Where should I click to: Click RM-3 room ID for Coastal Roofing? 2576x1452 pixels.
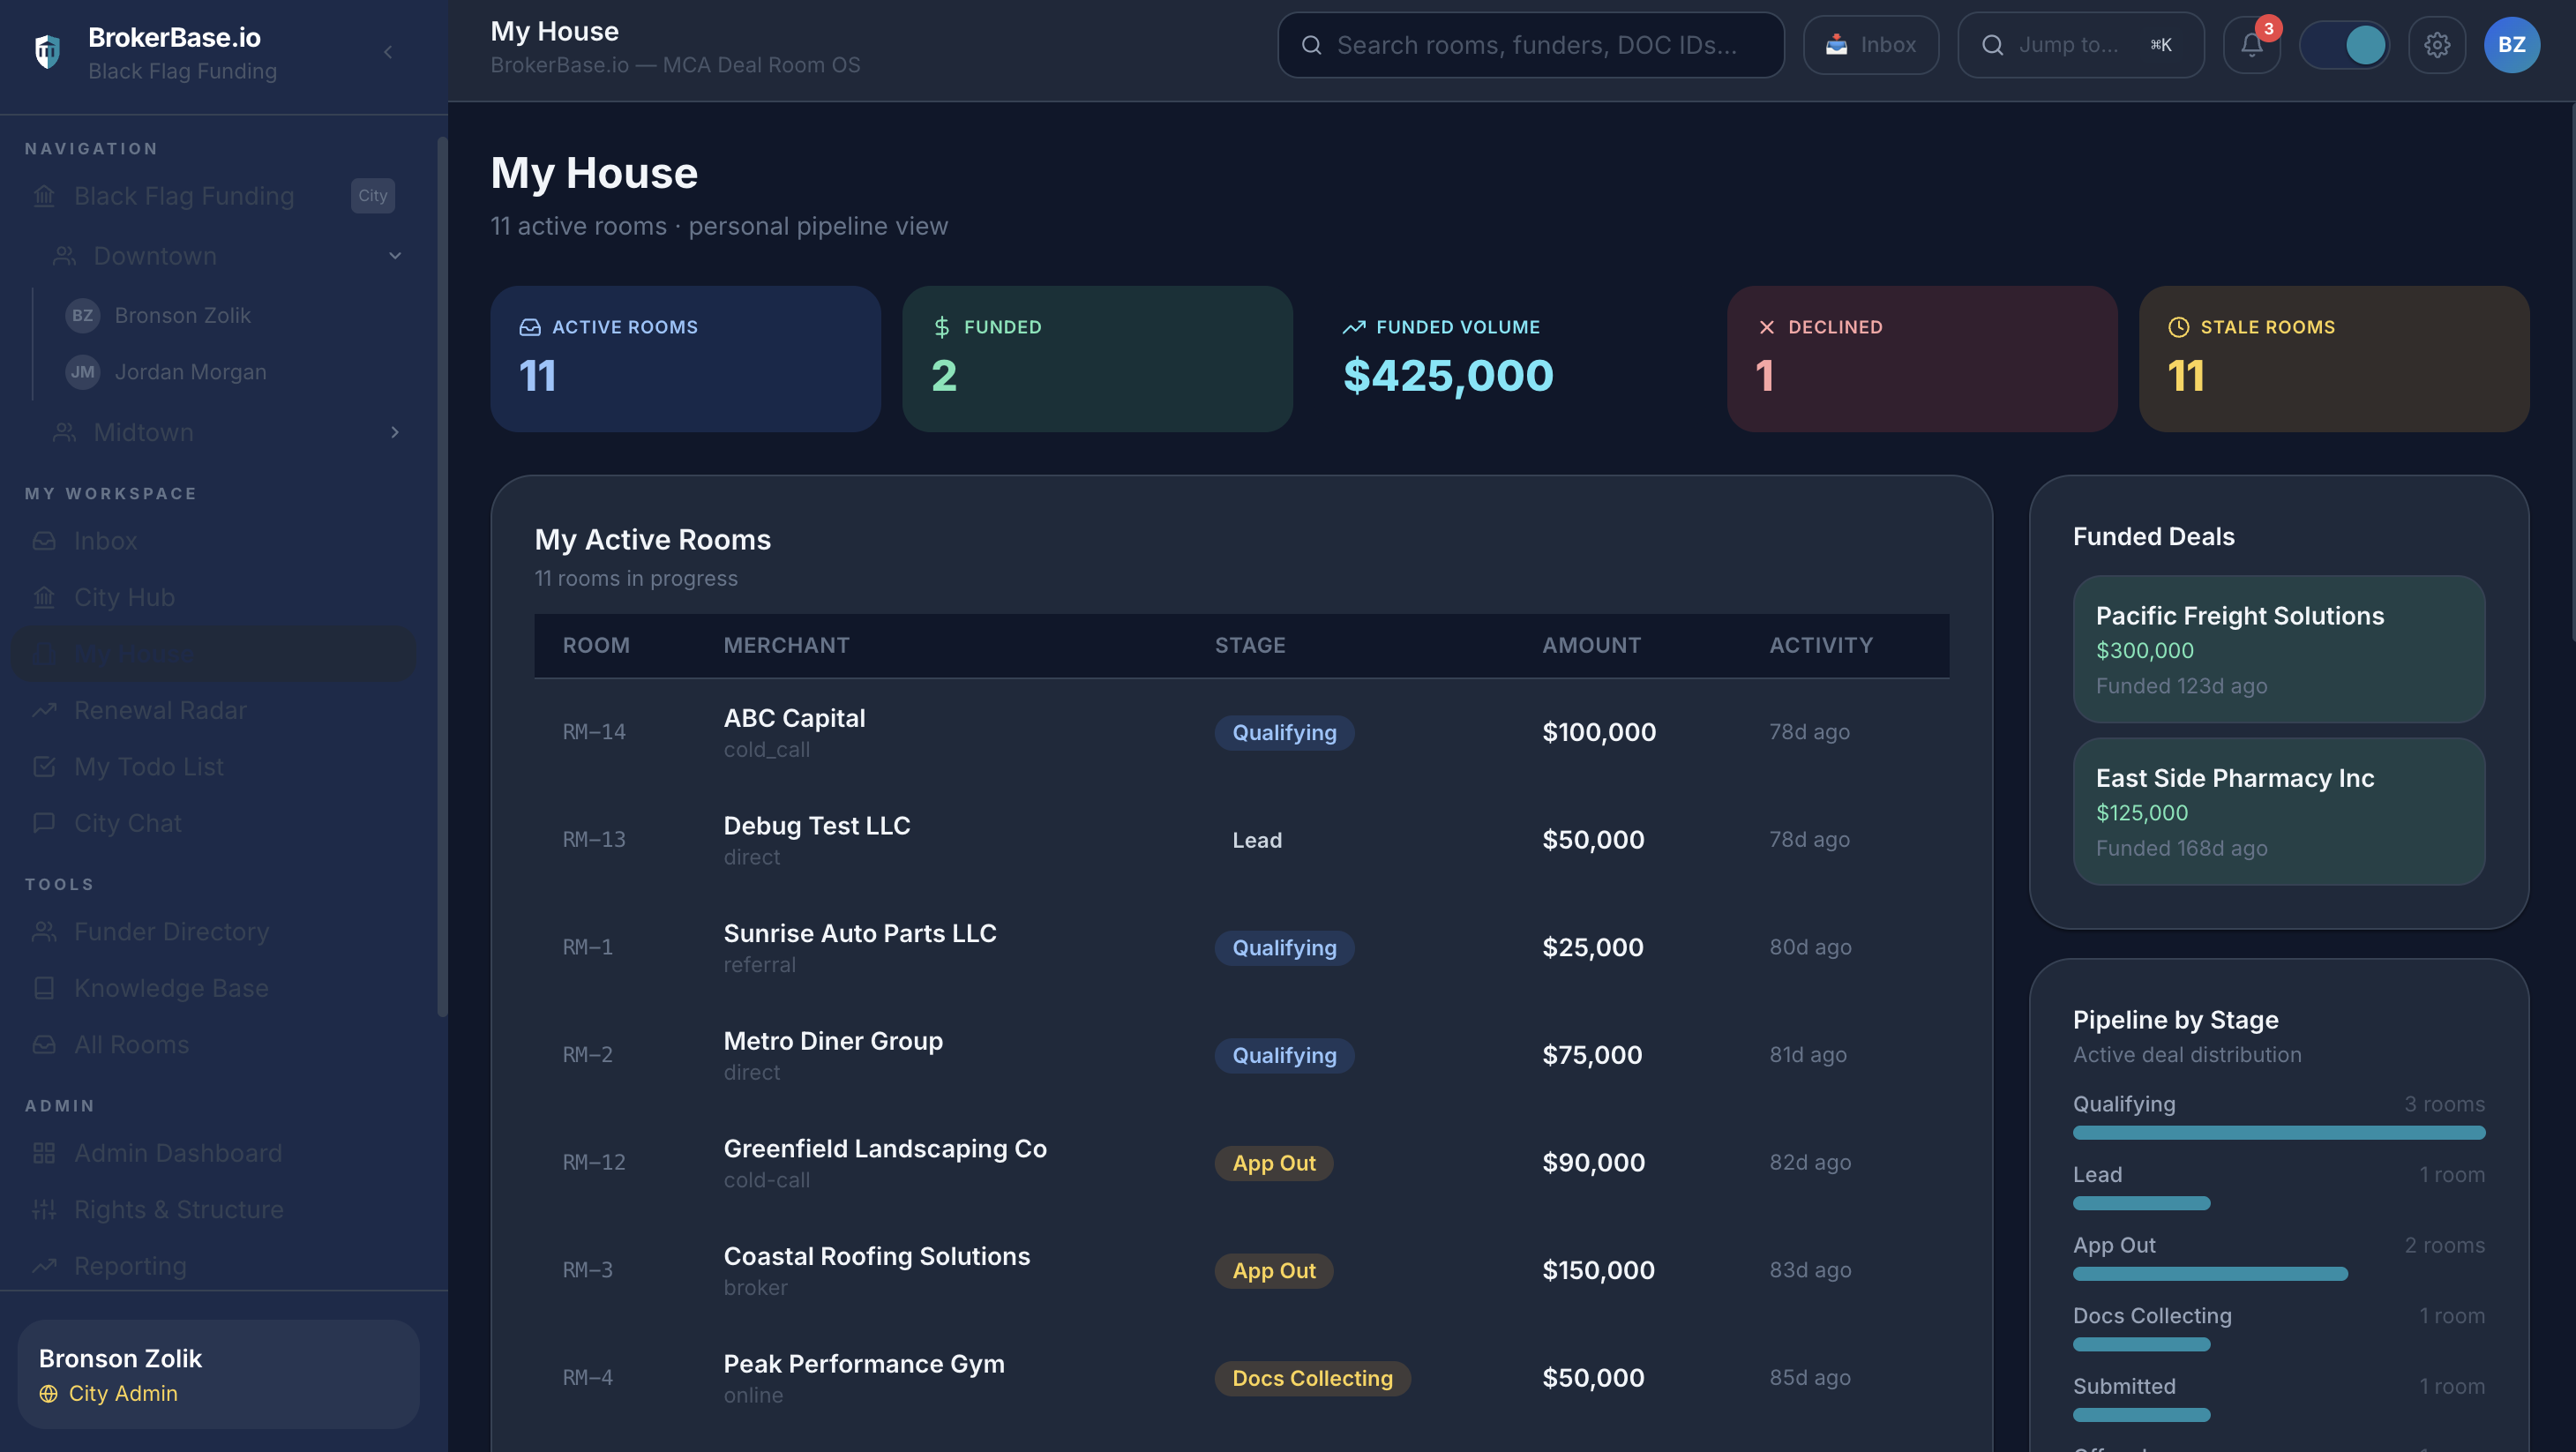pyautogui.click(x=587, y=1270)
